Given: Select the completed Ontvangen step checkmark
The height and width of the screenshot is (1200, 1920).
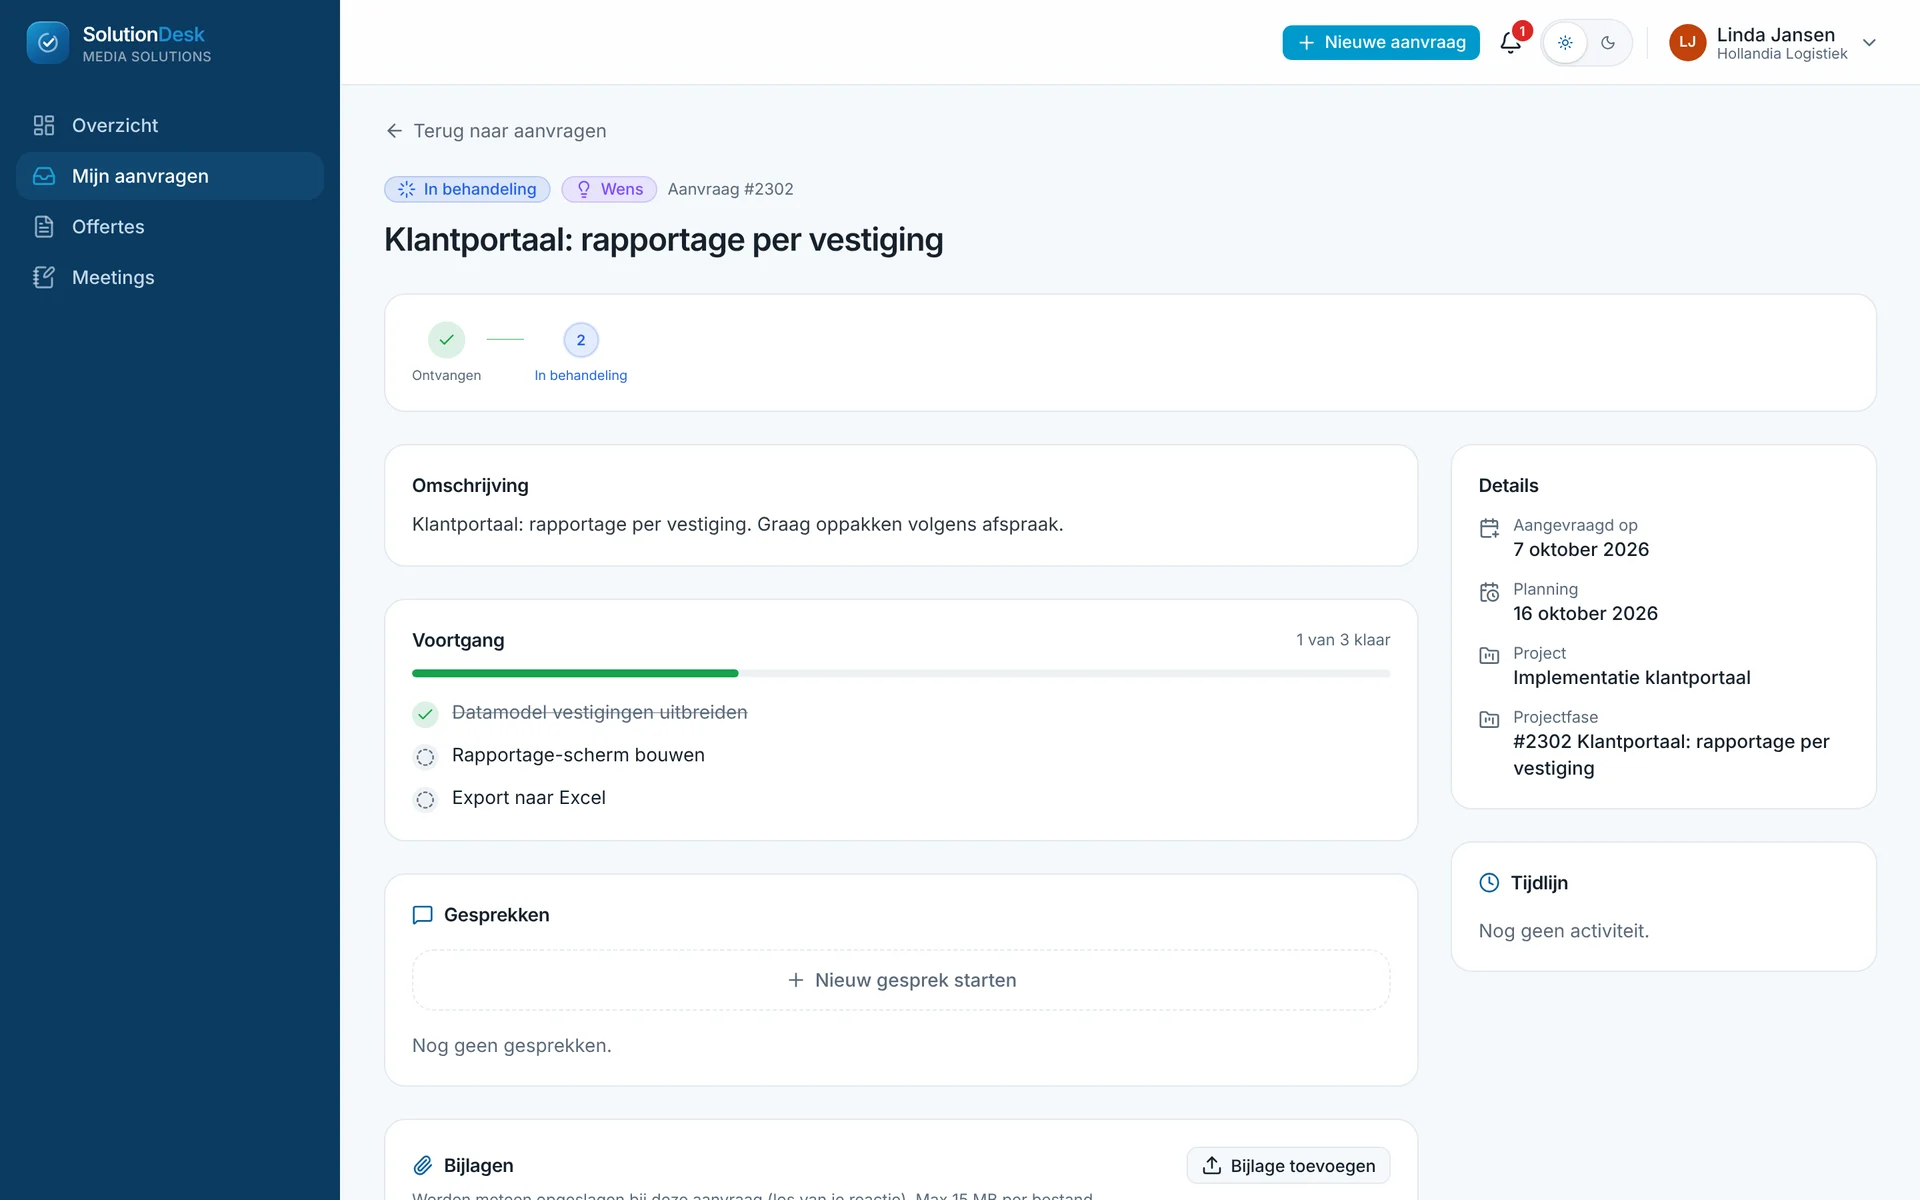Looking at the screenshot, I should pyautogui.click(x=446, y=340).
